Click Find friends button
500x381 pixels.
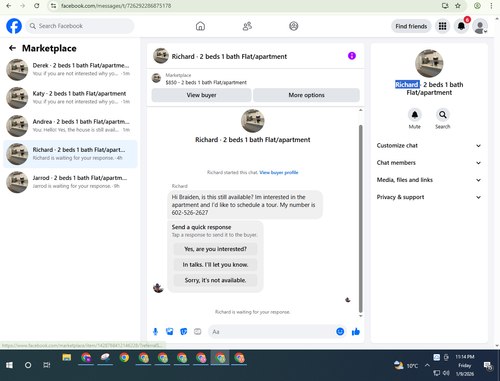(x=411, y=26)
